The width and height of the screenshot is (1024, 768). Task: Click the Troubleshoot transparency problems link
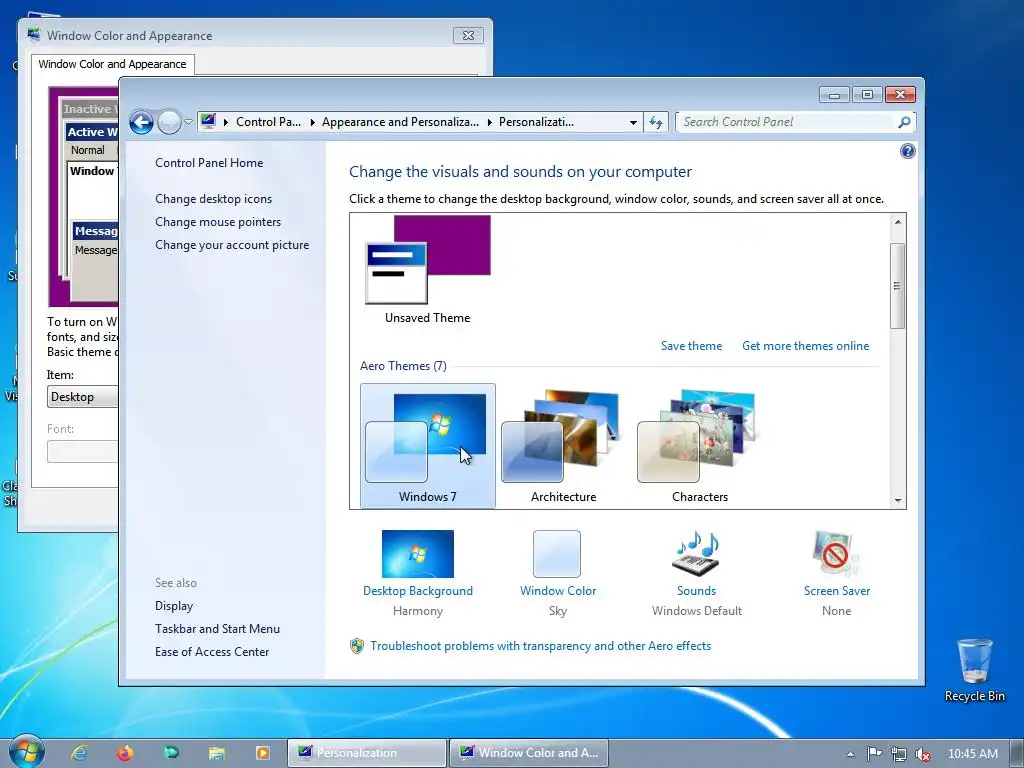541,646
